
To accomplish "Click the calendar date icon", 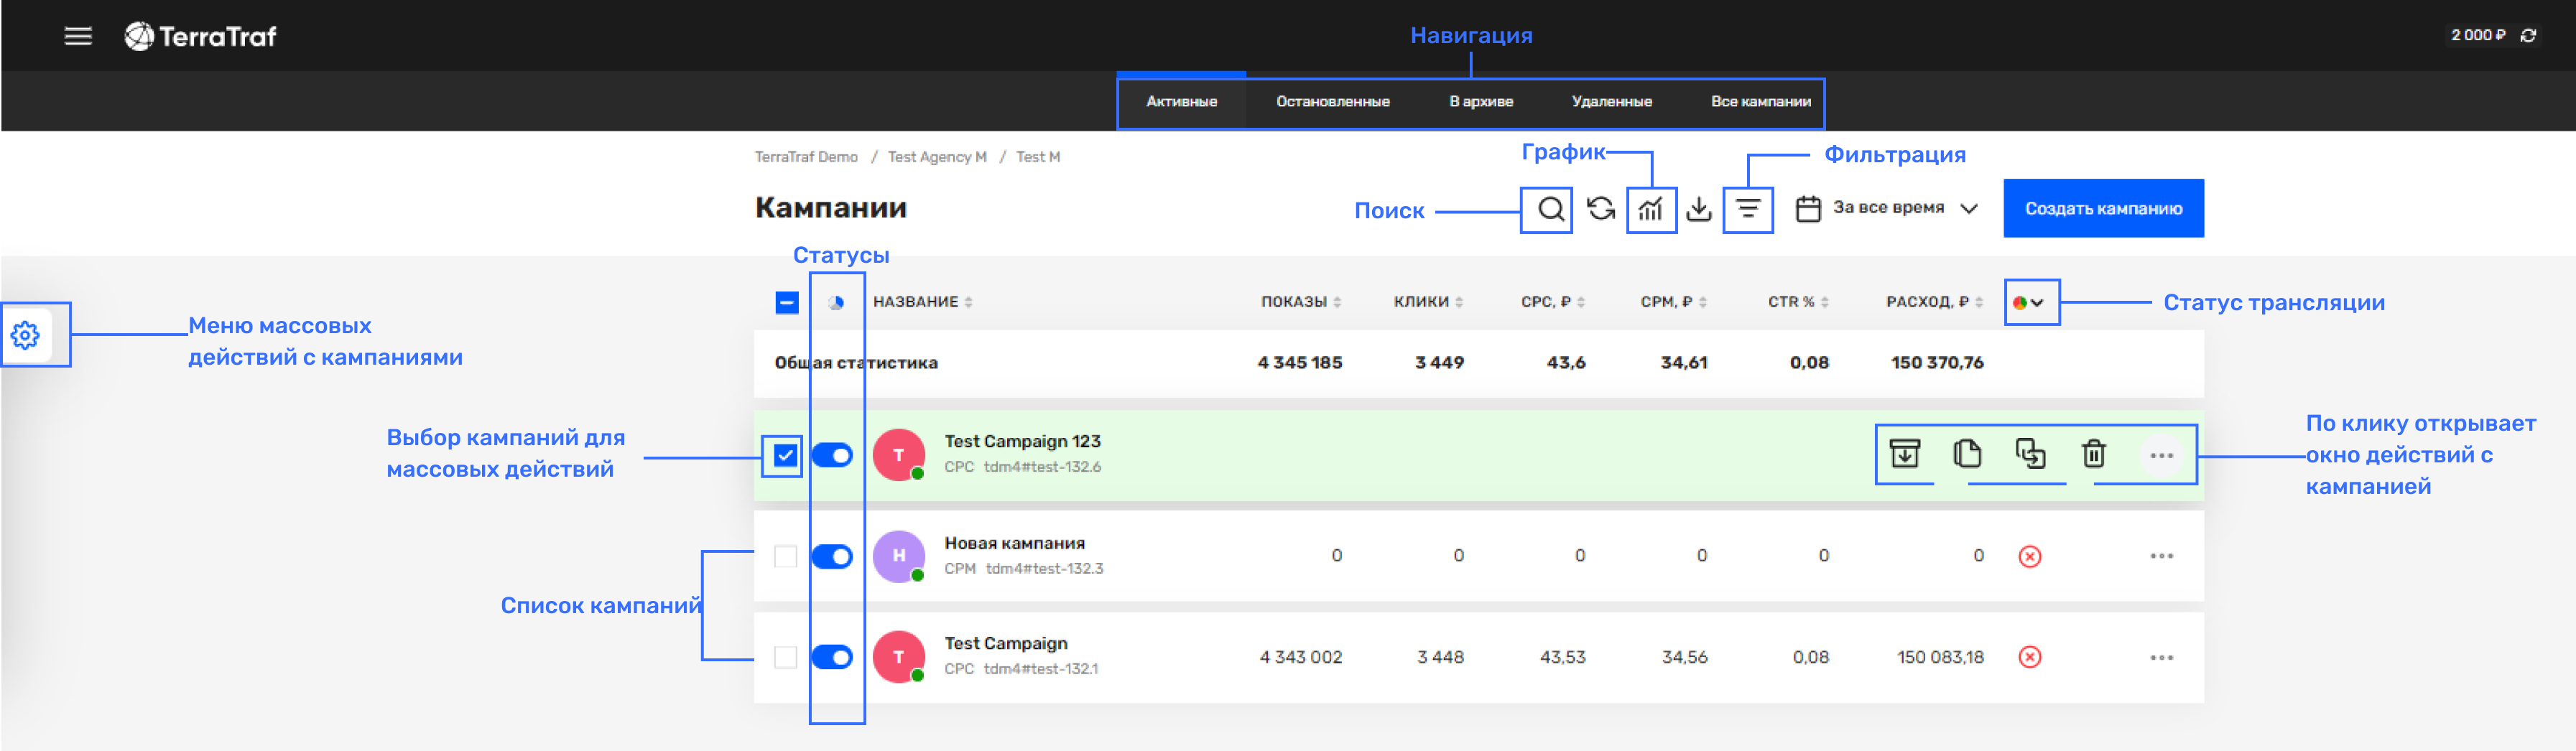I will click(x=1807, y=209).
